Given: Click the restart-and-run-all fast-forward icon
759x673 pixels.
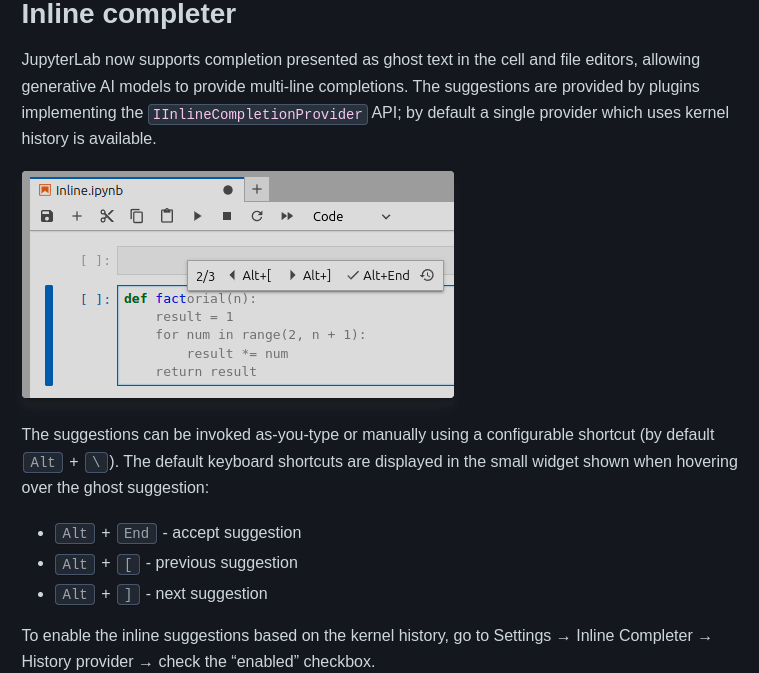Looking at the screenshot, I should click(287, 216).
